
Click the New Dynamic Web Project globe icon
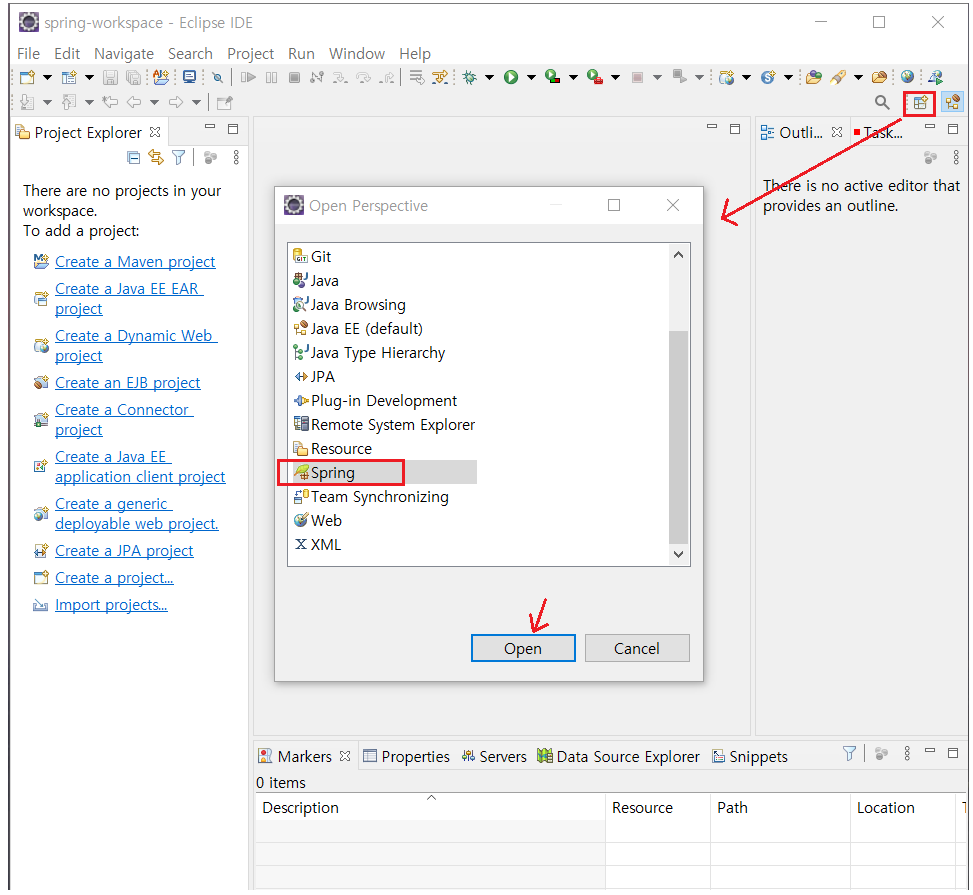click(727, 78)
